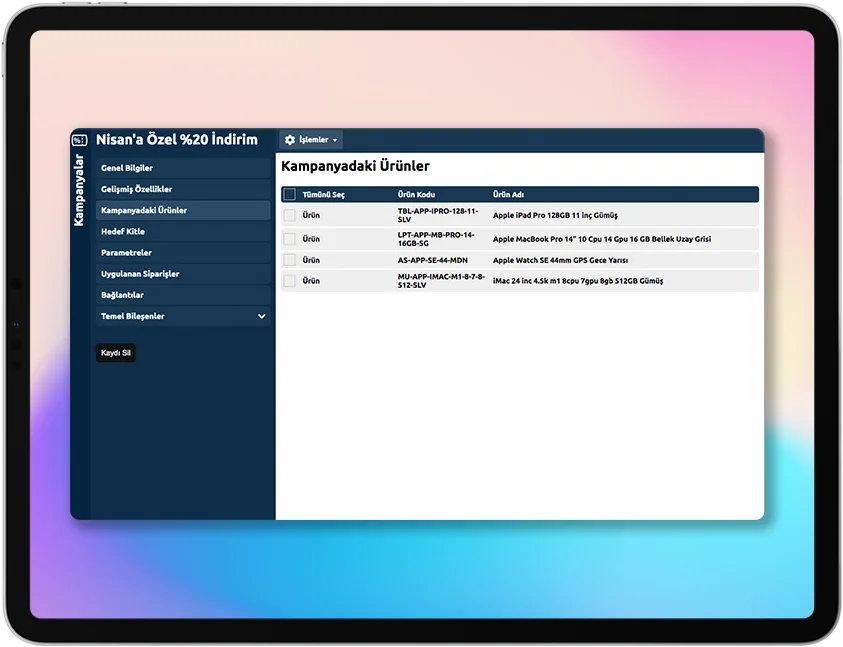Select the checkbox for Apple iPad Pro row
Image resolution: width=843 pixels, height=647 pixels.
point(289,215)
